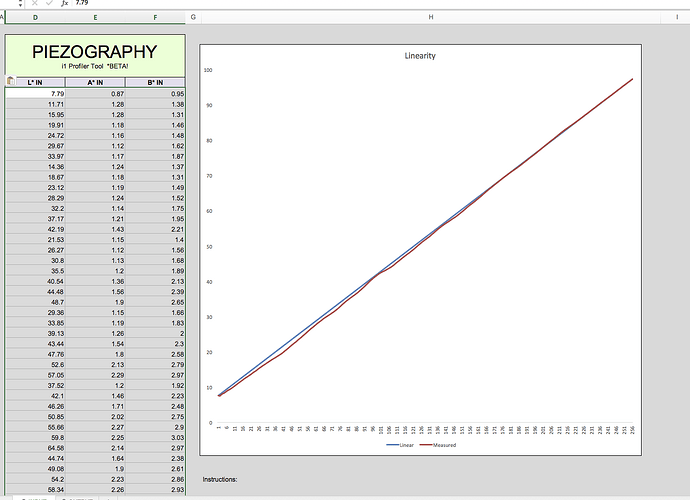Viewport: 690px width, 500px height.
Task: Select cell with L* value 19.91
Action: coord(35,125)
